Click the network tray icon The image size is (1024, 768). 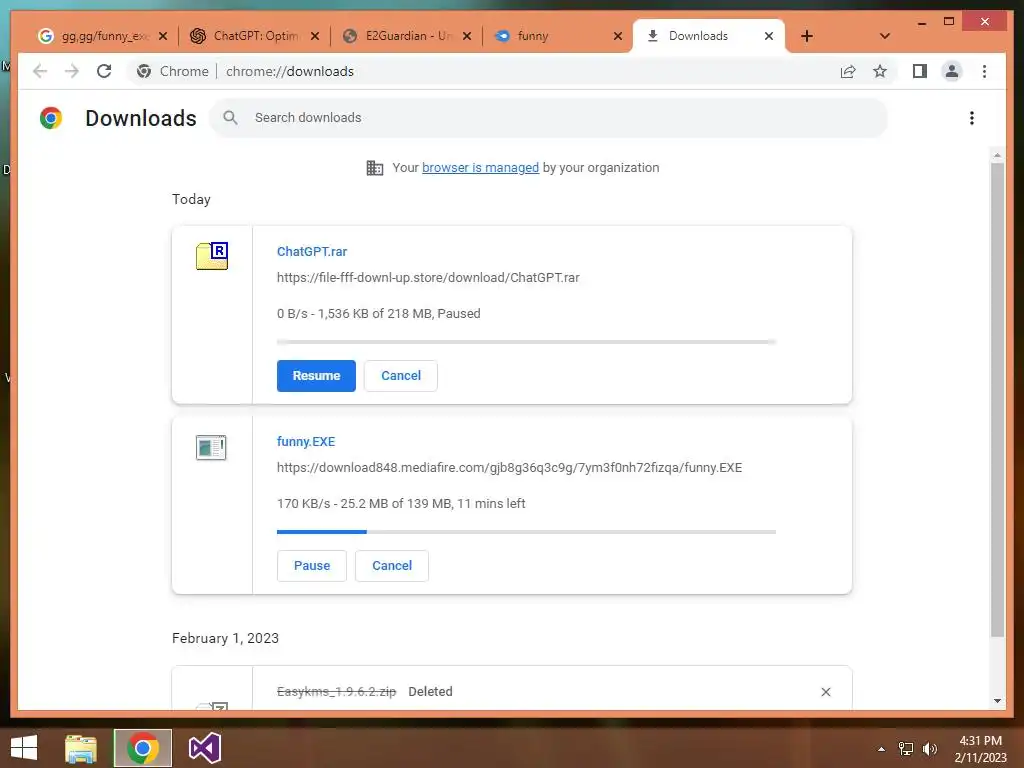tap(906, 749)
